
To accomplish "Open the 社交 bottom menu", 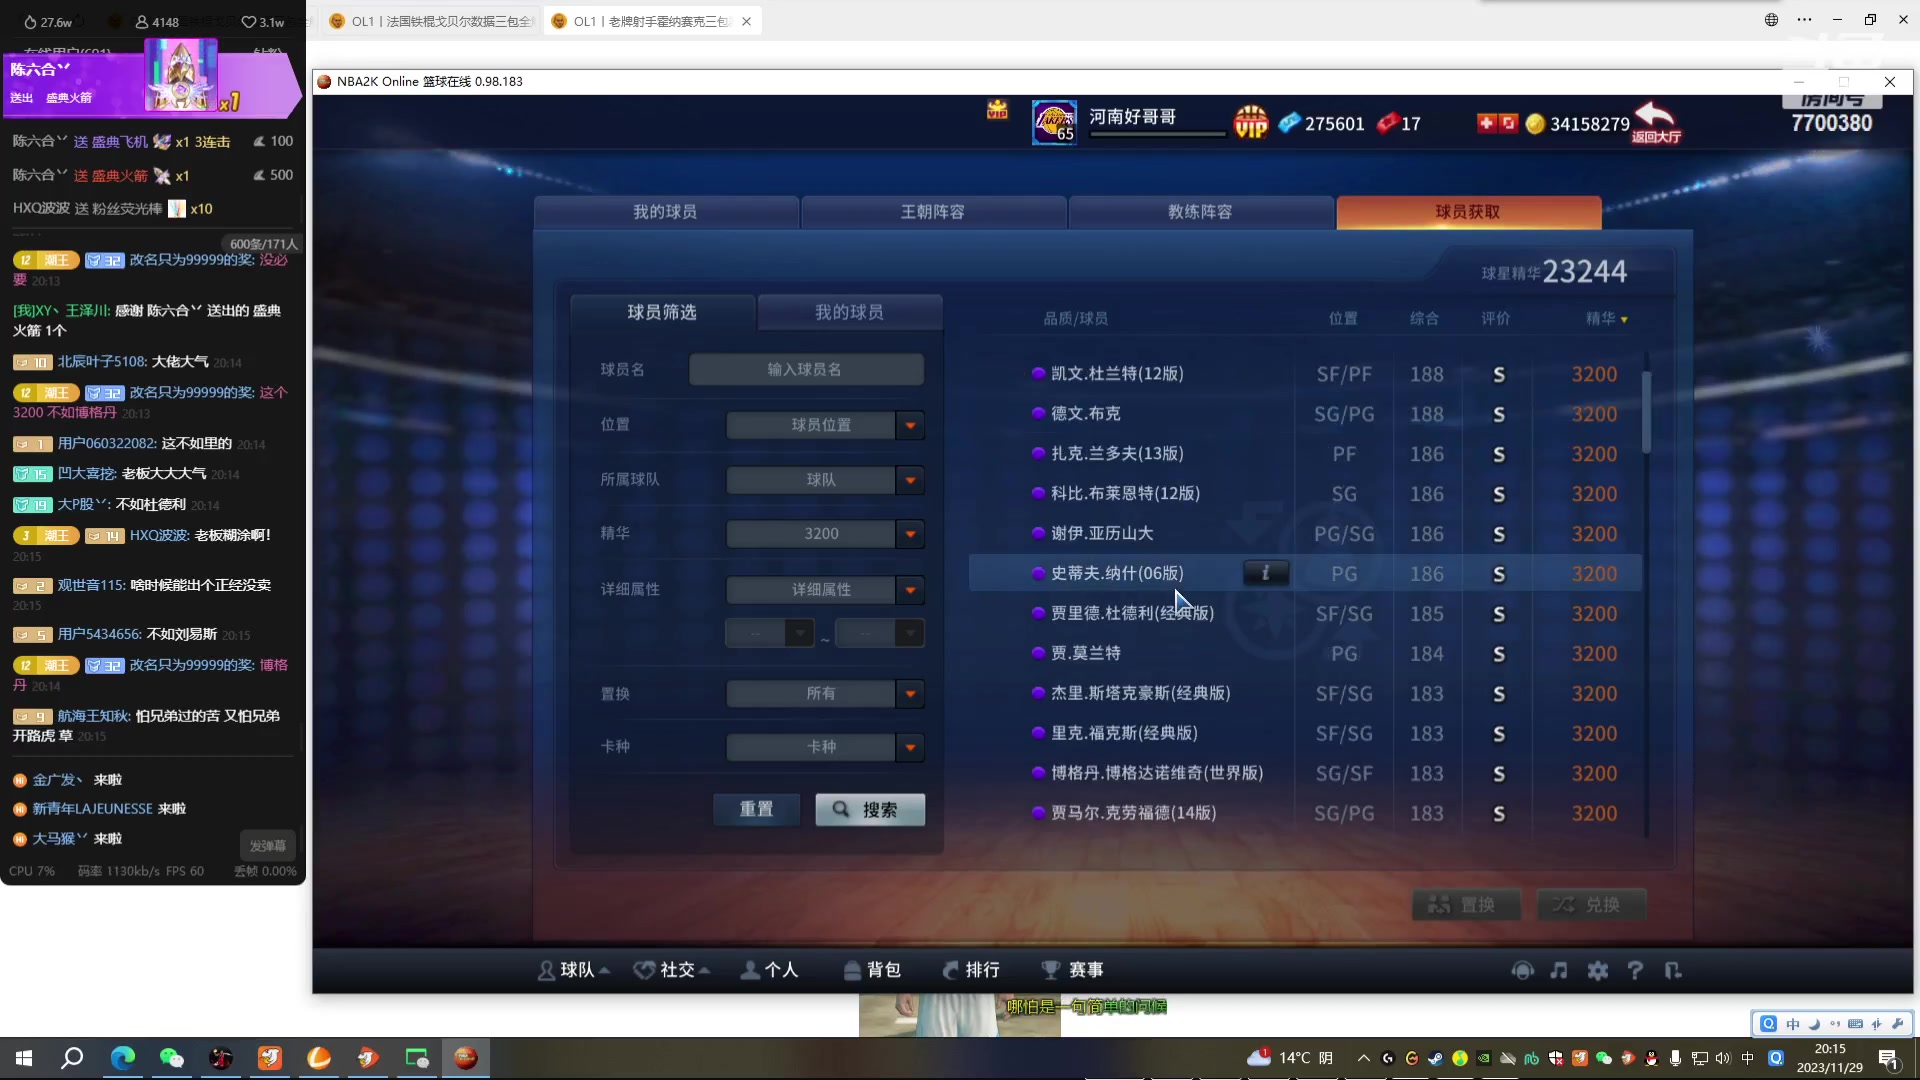I will tap(672, 970).
